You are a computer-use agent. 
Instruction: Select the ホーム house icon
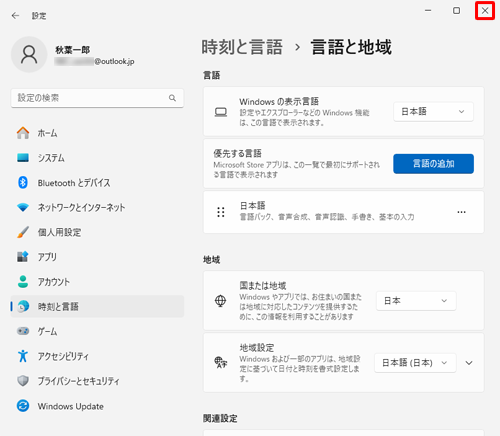click(23, 133)
